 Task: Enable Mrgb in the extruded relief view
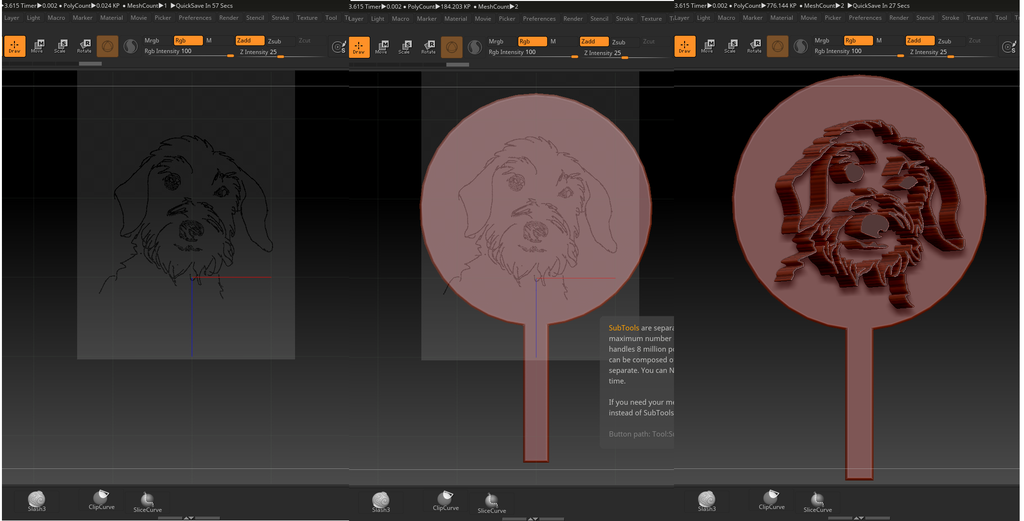822,40
